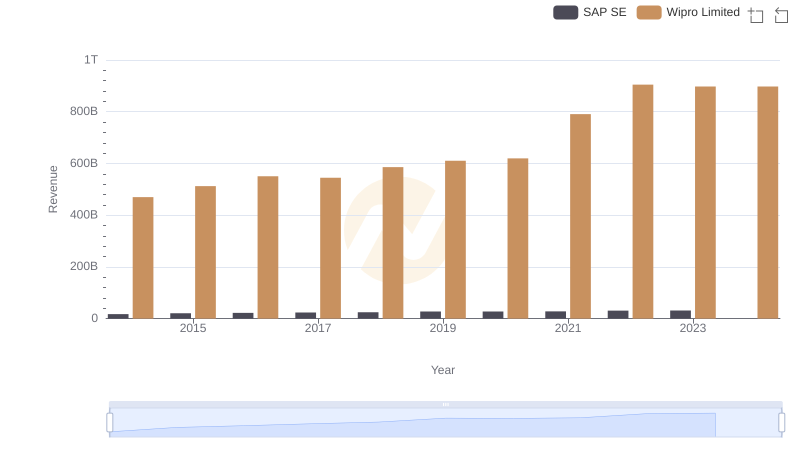
Task: Click the right handle of the zoom slider
Action: tap(782, 423)
